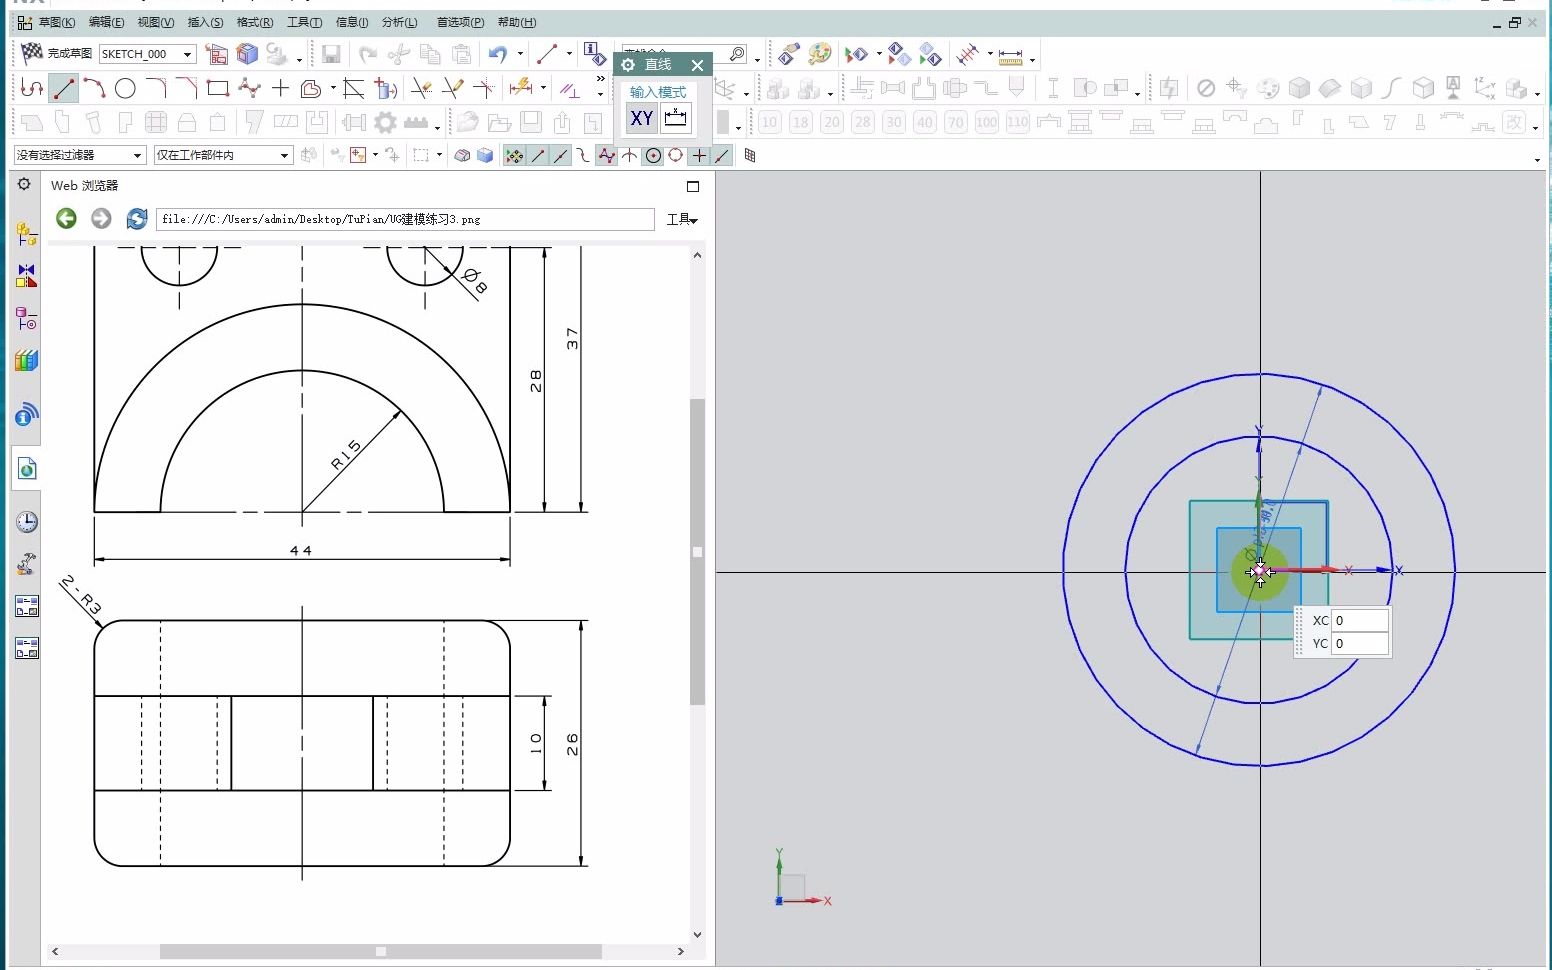This screenshot has width=1552, height=970.
Task: Open the Assembly Navigator sidebar icon
Action: pos(27,234)
